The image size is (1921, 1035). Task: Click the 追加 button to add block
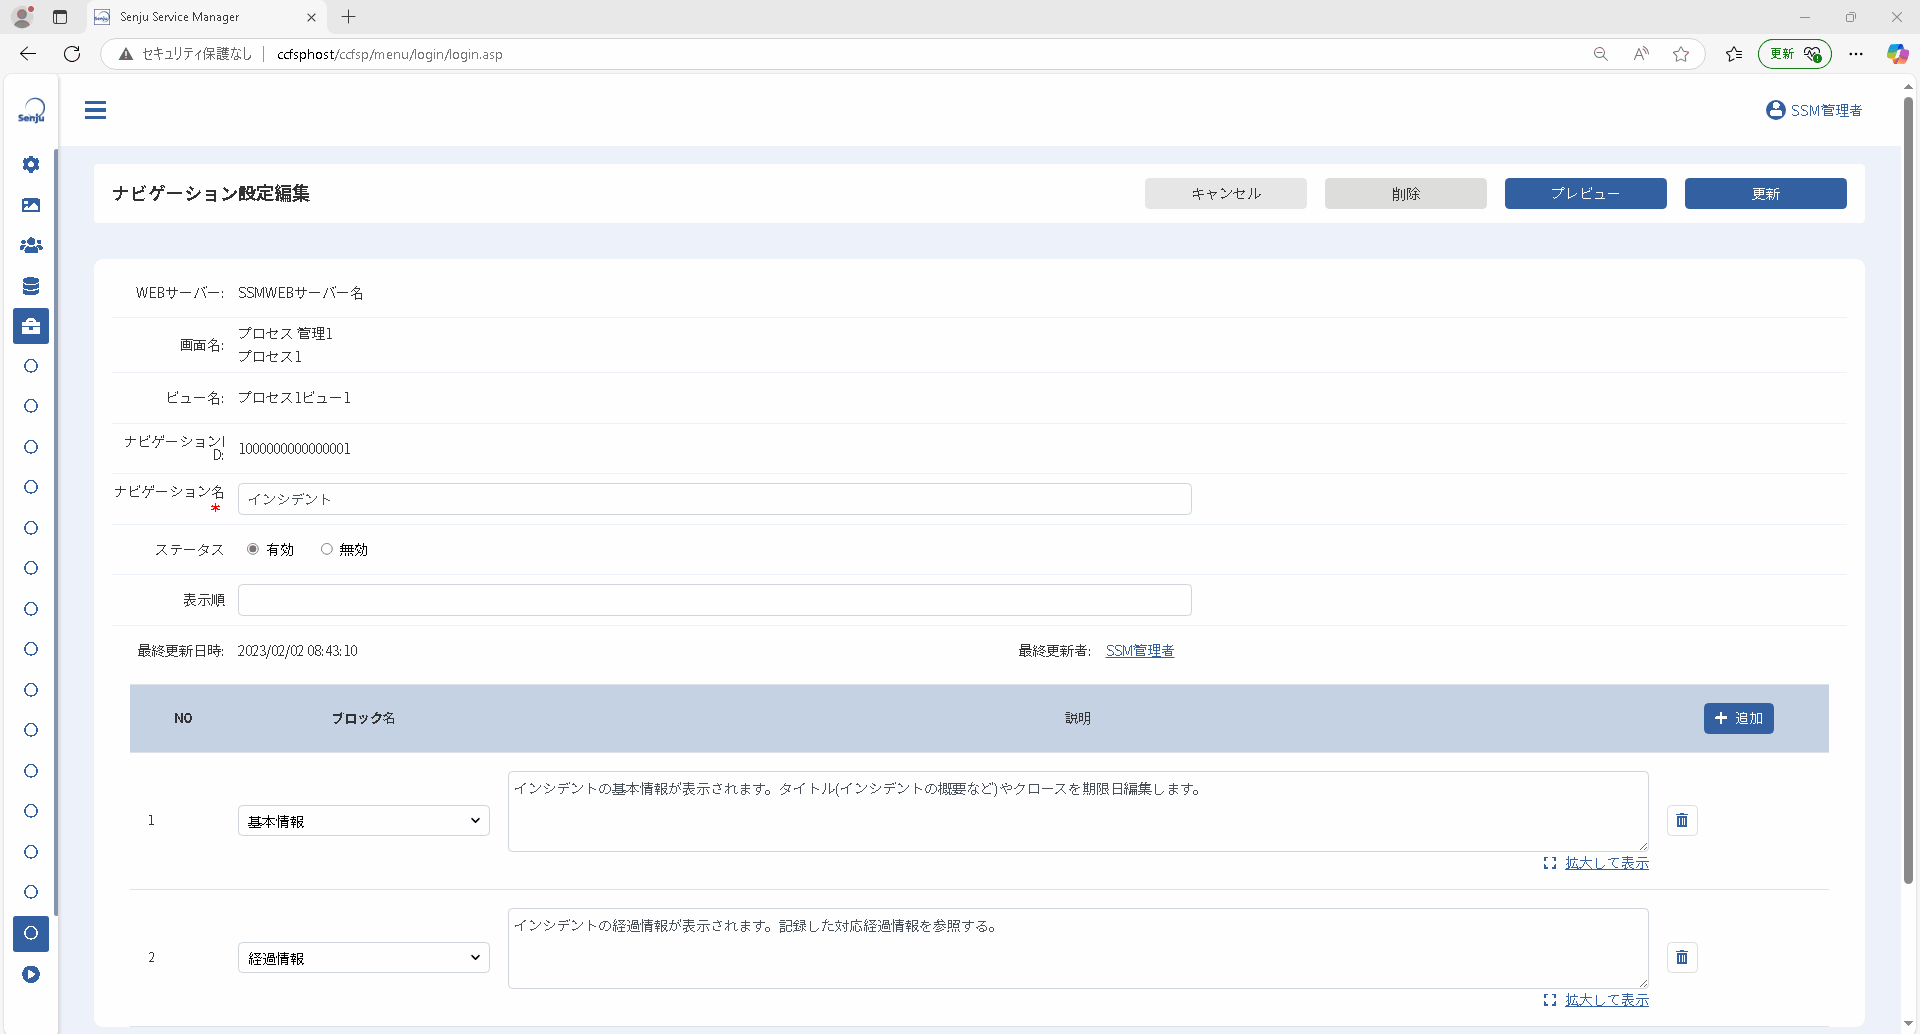coord(1739,718)
